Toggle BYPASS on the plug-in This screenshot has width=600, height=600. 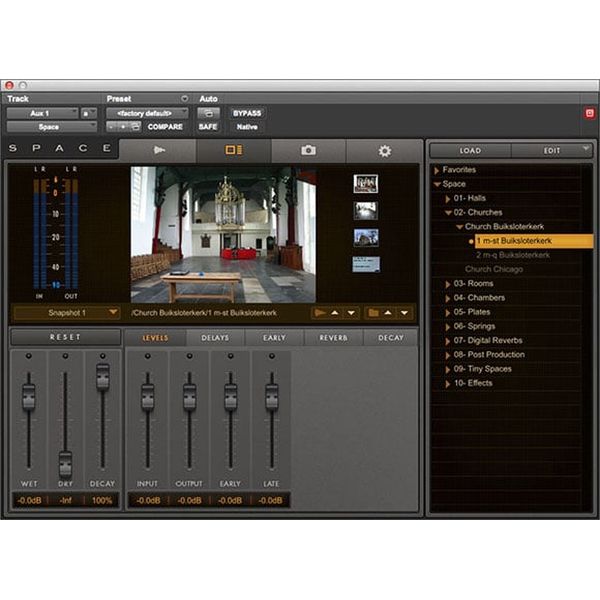(x=247, y=113)
